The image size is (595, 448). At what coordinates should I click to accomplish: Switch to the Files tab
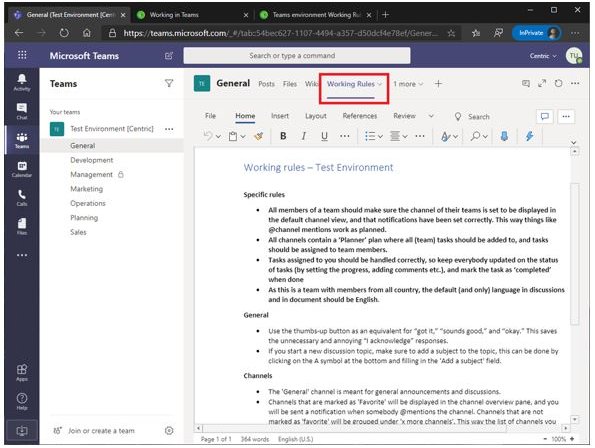point(290,84)
